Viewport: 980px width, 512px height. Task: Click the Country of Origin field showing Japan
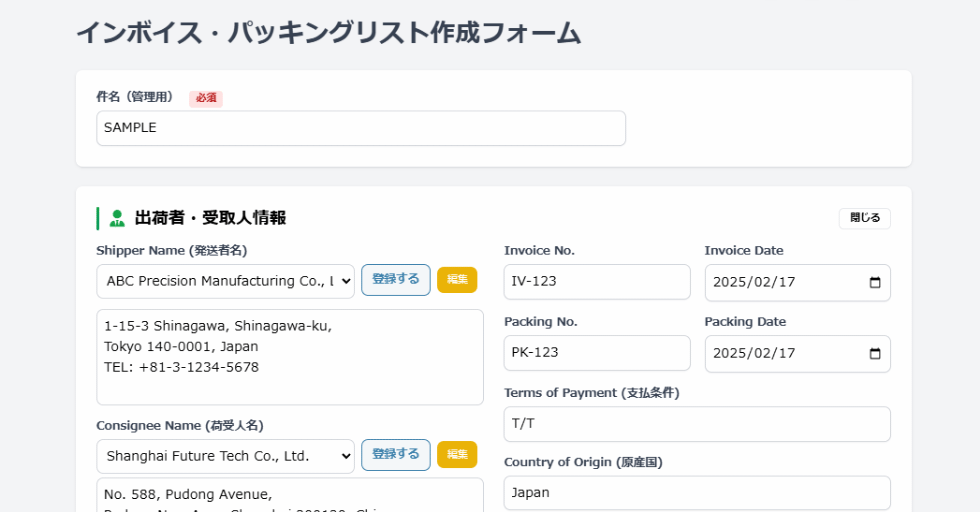[696, 493]
